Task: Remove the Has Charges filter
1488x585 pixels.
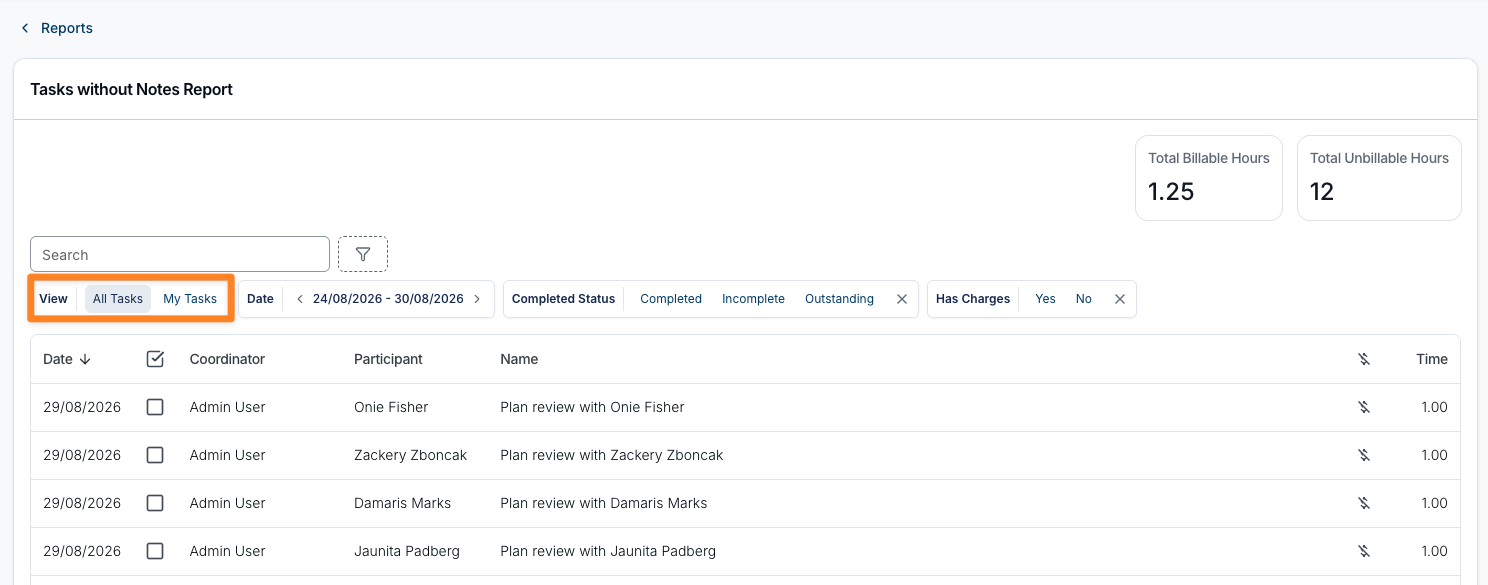Action: tap(1120, 299)
